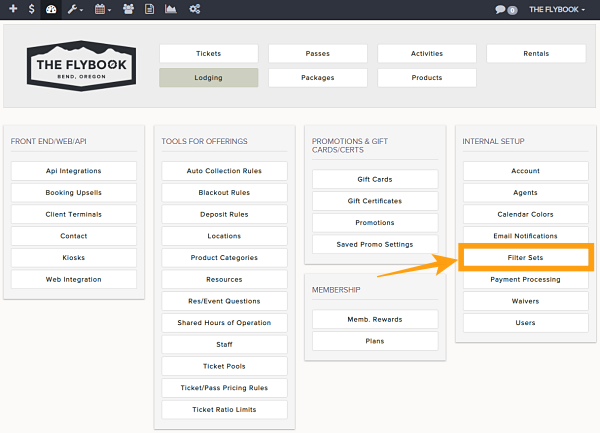Open Locations
Image resolution: width=600 pixels, height=433 pixels.
pos(224,236)
